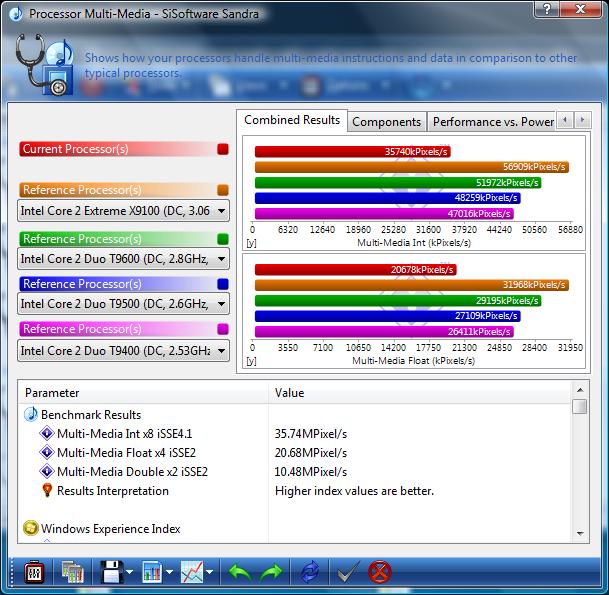Image resolution: width=609 pixels, height=595 pixels.
Task: Open the Performance vs. Power tab
Action: click(492, 122)
